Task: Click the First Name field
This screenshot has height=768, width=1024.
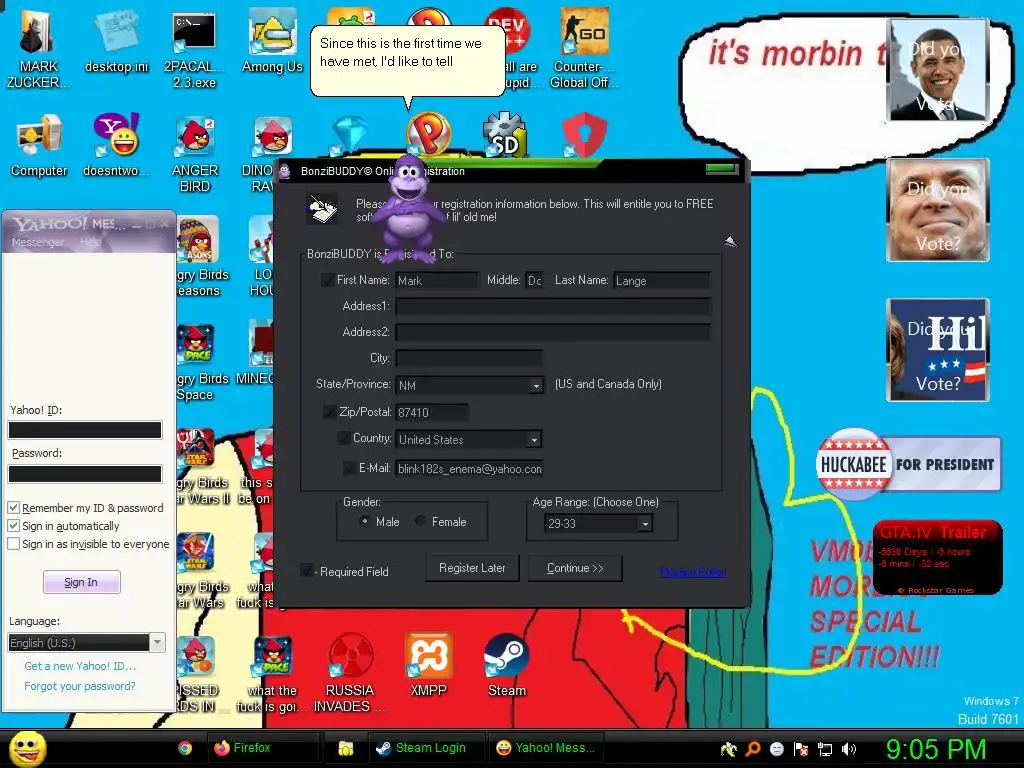Action: click(x=437, y=280)
